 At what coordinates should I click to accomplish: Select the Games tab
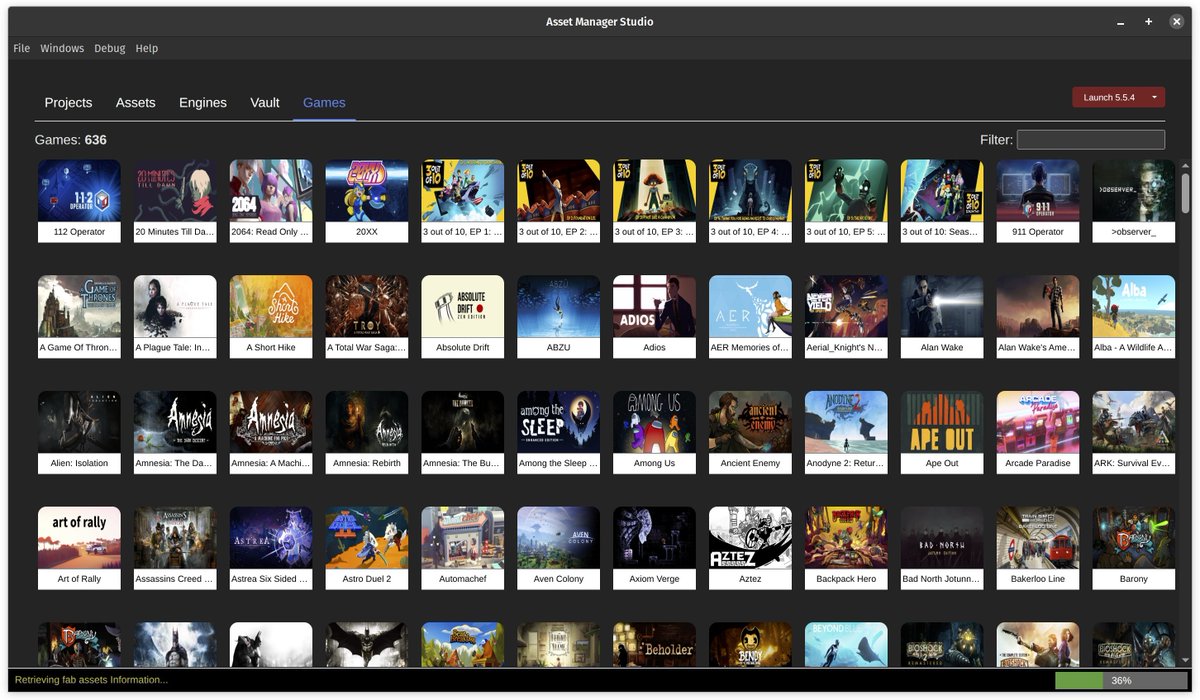[324, 102]
